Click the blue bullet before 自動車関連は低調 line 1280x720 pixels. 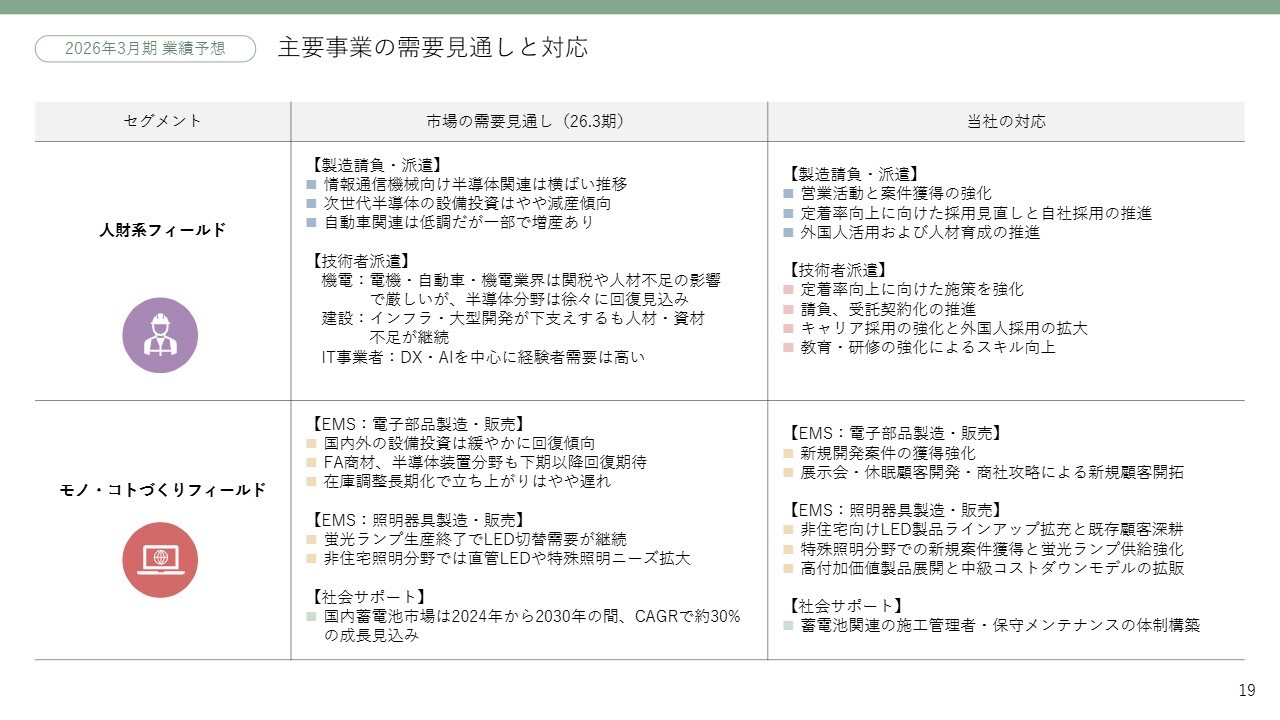point(311,223)
